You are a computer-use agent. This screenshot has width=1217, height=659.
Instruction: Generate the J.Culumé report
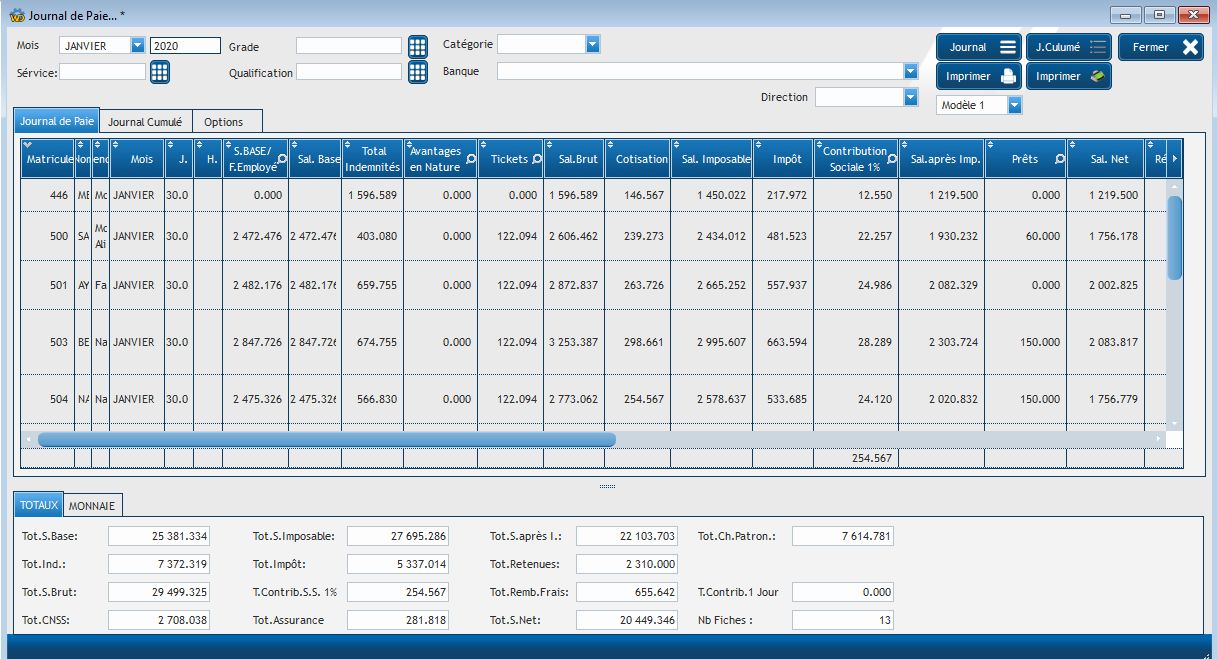click(x=1068, y=47)
